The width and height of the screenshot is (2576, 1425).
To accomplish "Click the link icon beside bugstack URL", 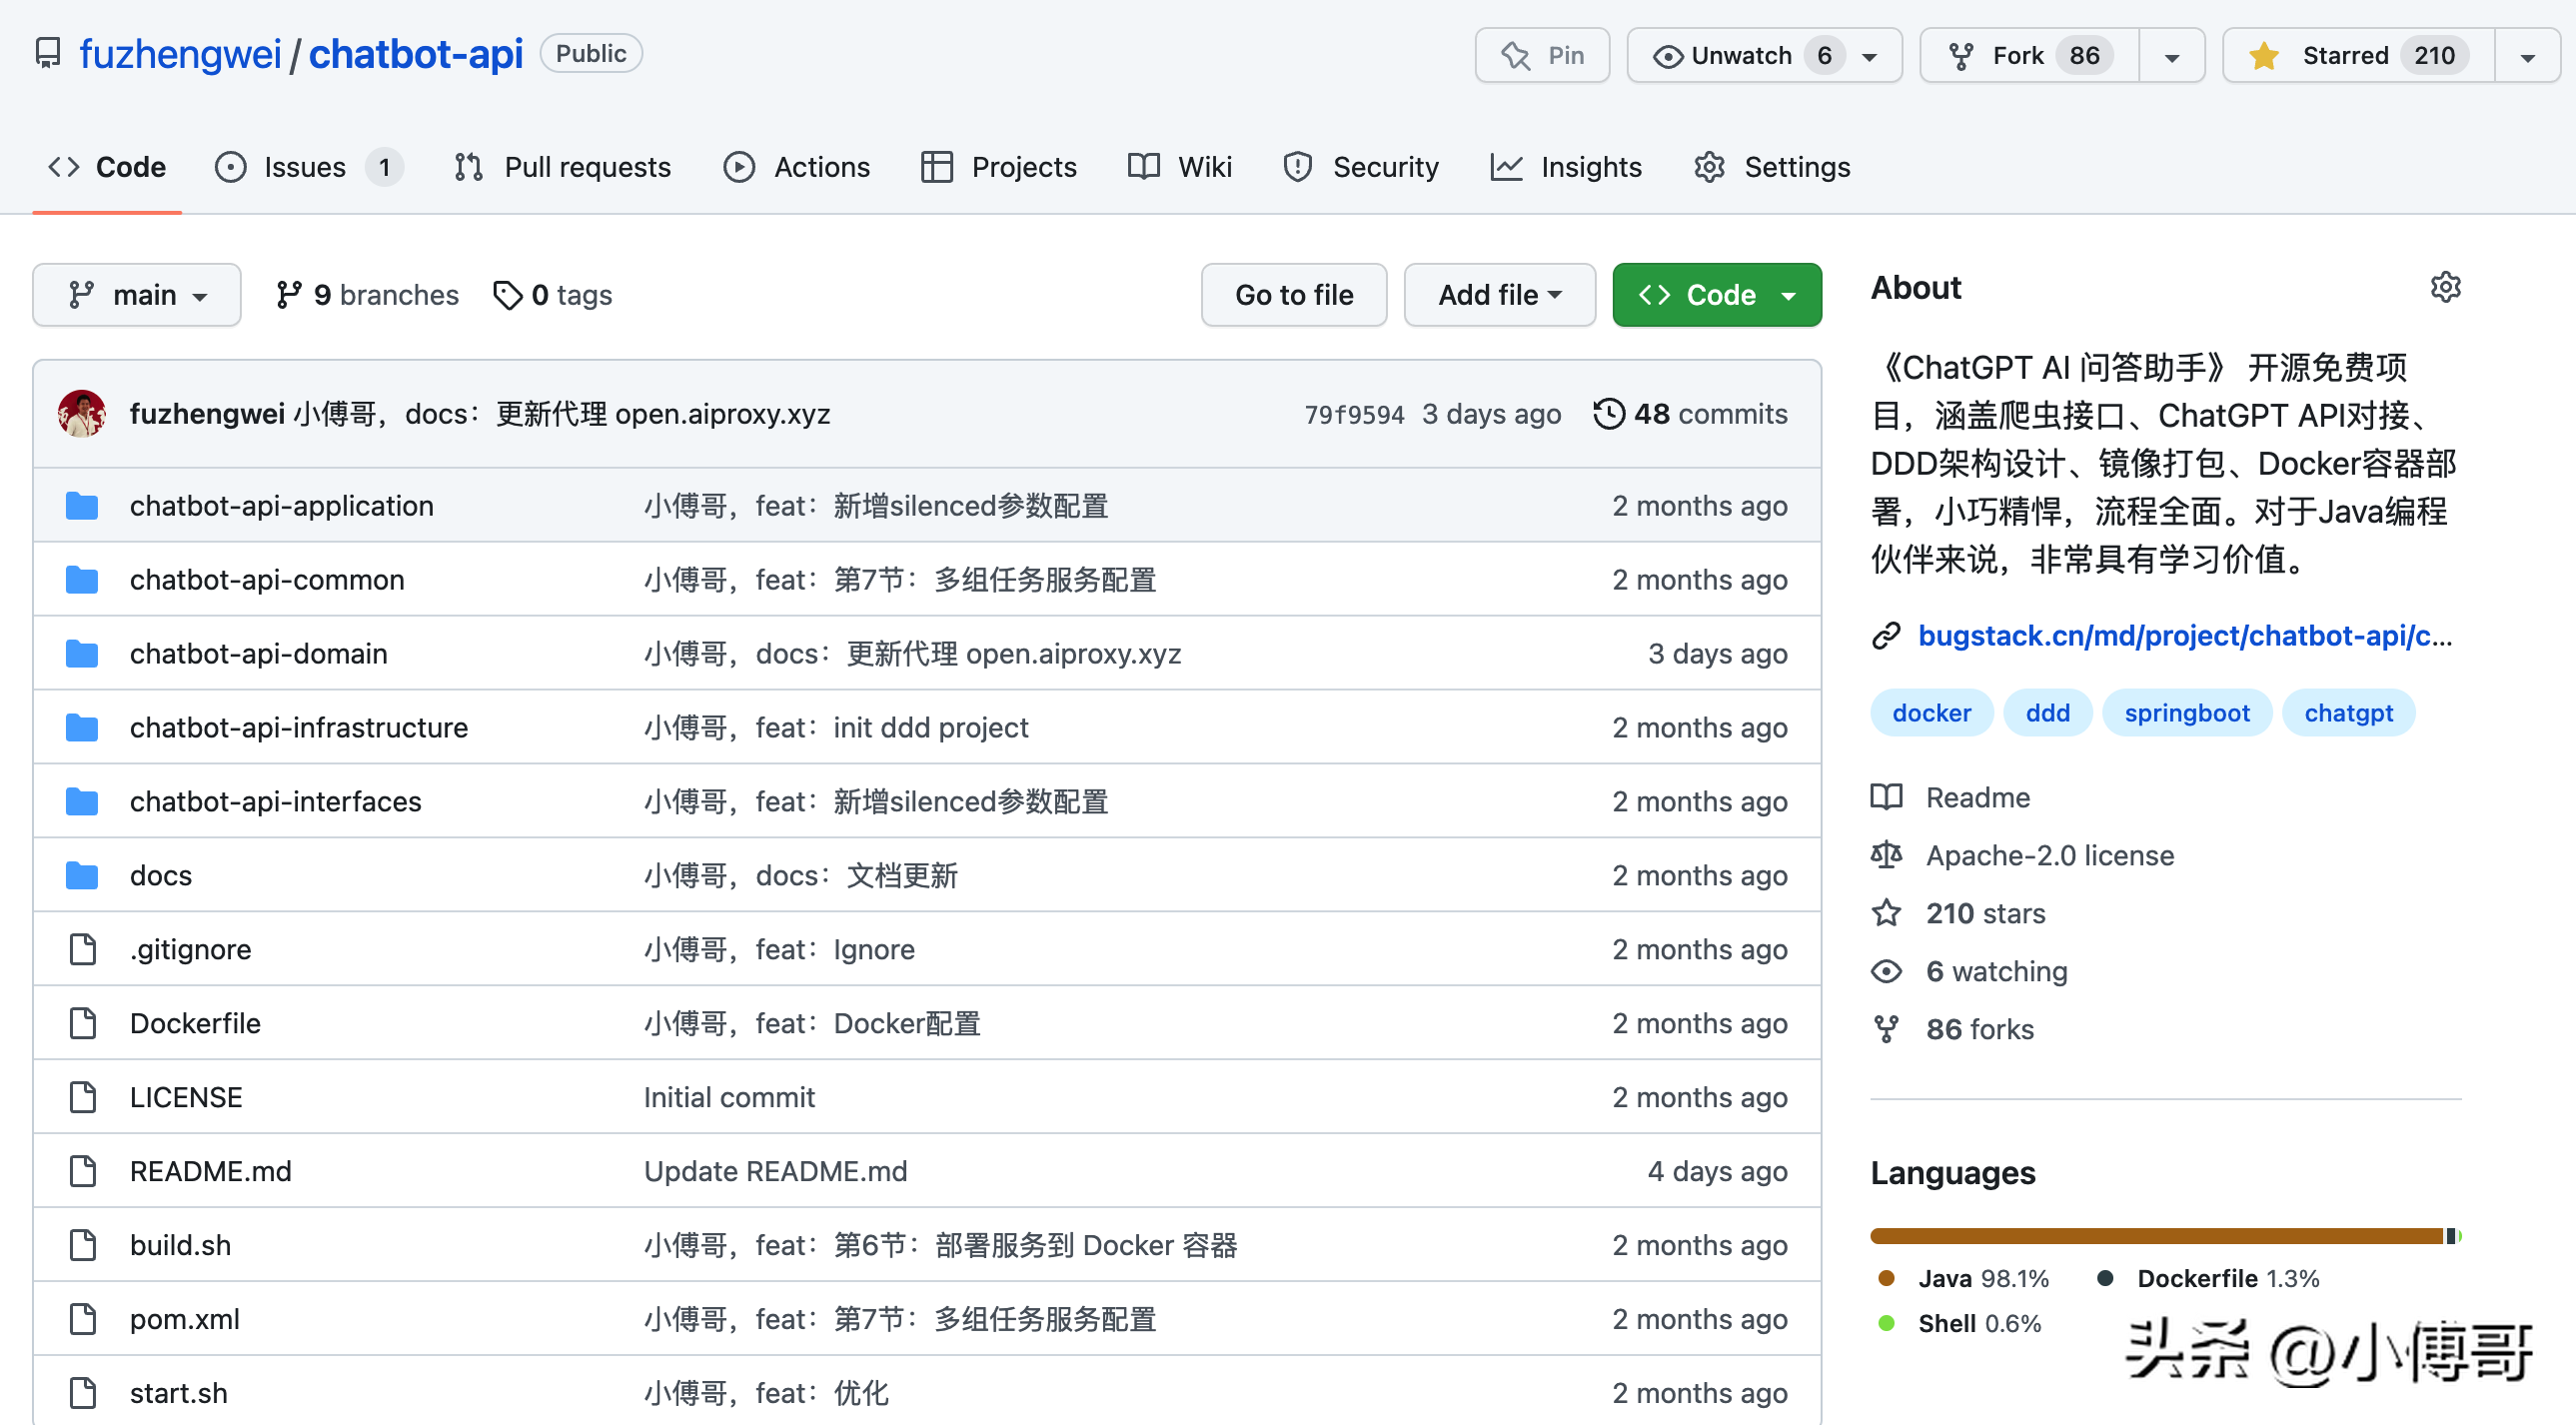I will tap(1886, 636).
